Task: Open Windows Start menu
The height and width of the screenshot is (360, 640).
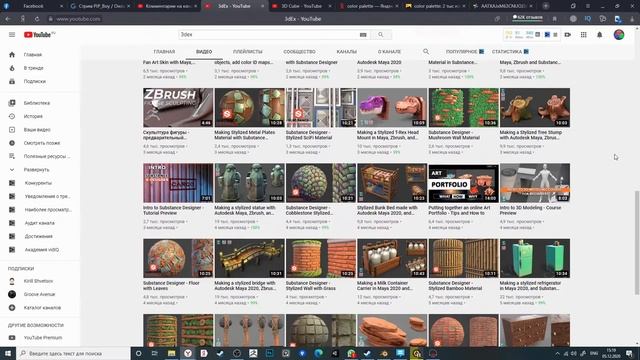Action: 8,353
